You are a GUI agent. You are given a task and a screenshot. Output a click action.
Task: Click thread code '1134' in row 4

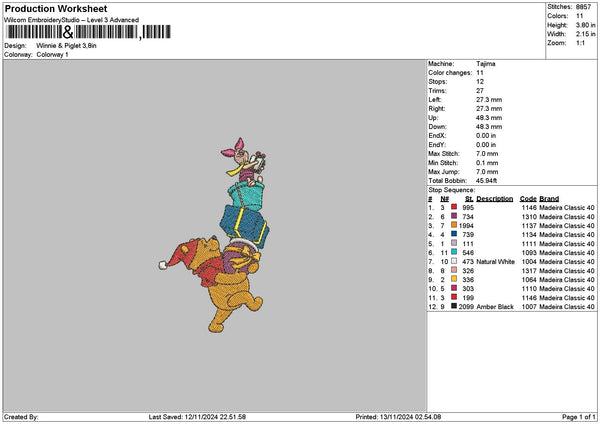pos(529,235)
